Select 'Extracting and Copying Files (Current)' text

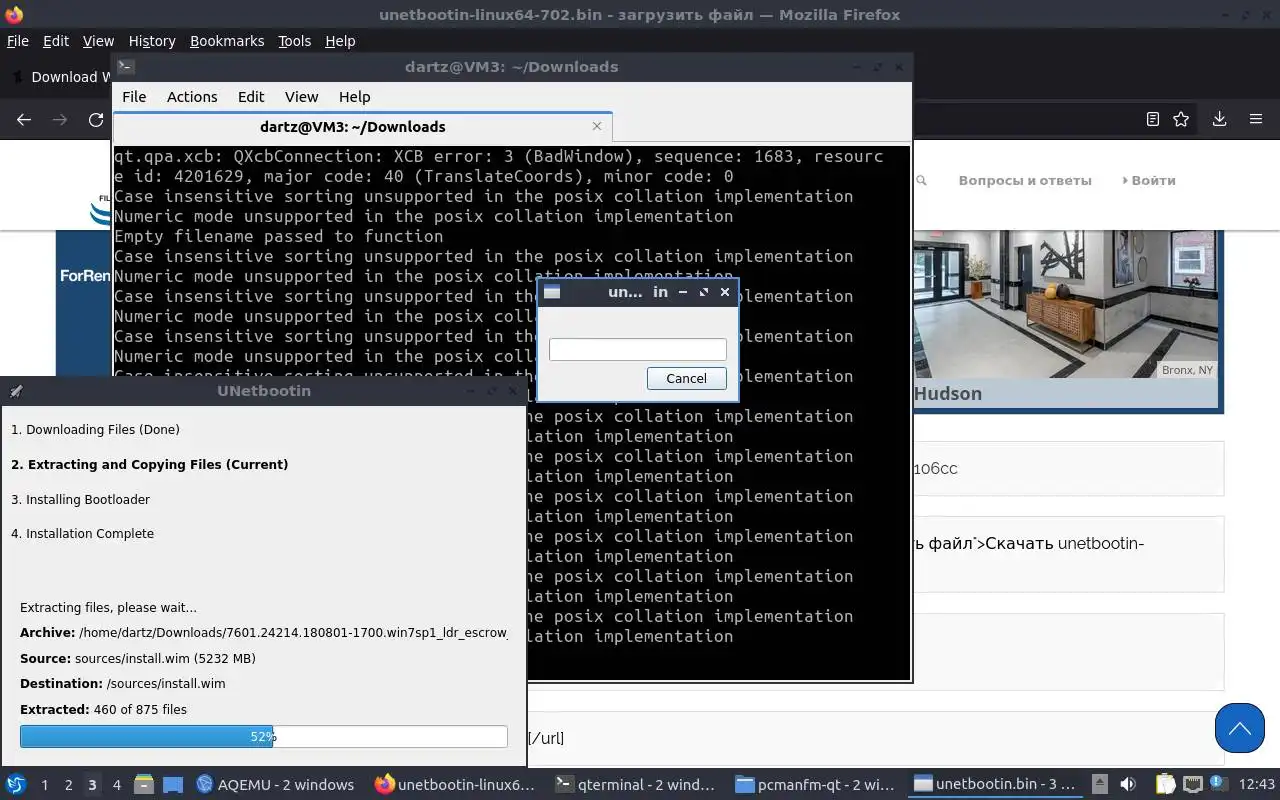tap(150, 464)
